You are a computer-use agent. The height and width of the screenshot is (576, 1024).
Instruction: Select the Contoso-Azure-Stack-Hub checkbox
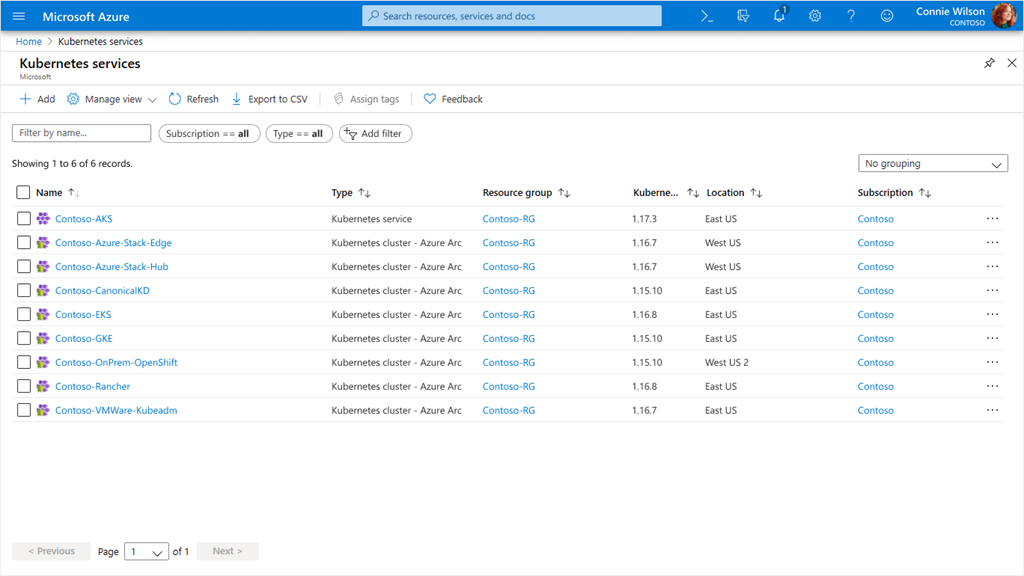24,266
